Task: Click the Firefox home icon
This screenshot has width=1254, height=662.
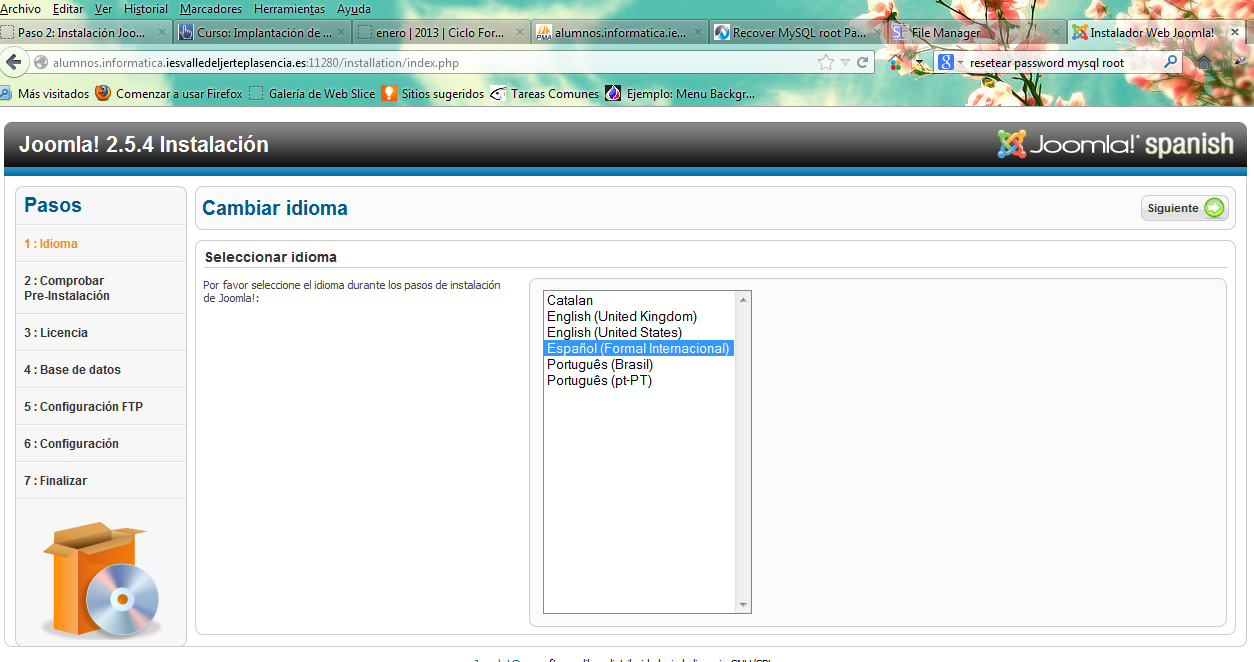Action: (1204, 62)
